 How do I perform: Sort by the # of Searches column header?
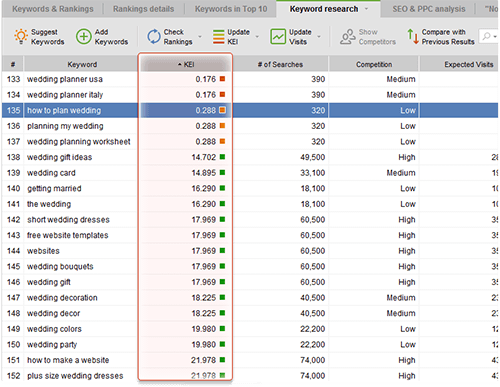(280, 64)
